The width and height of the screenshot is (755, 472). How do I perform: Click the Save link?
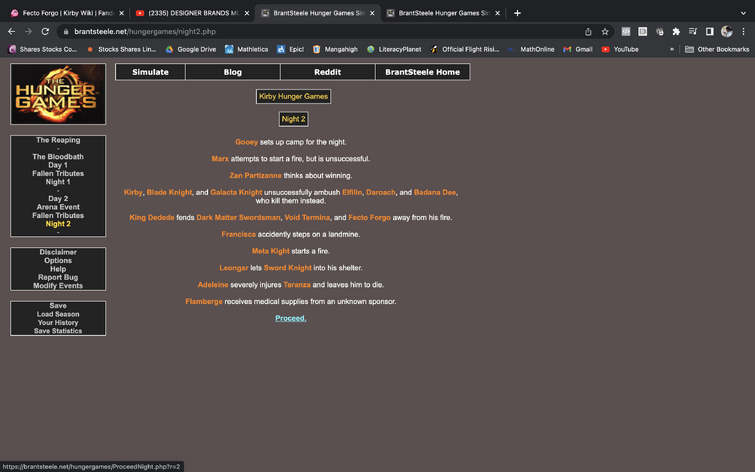(58, 306)
